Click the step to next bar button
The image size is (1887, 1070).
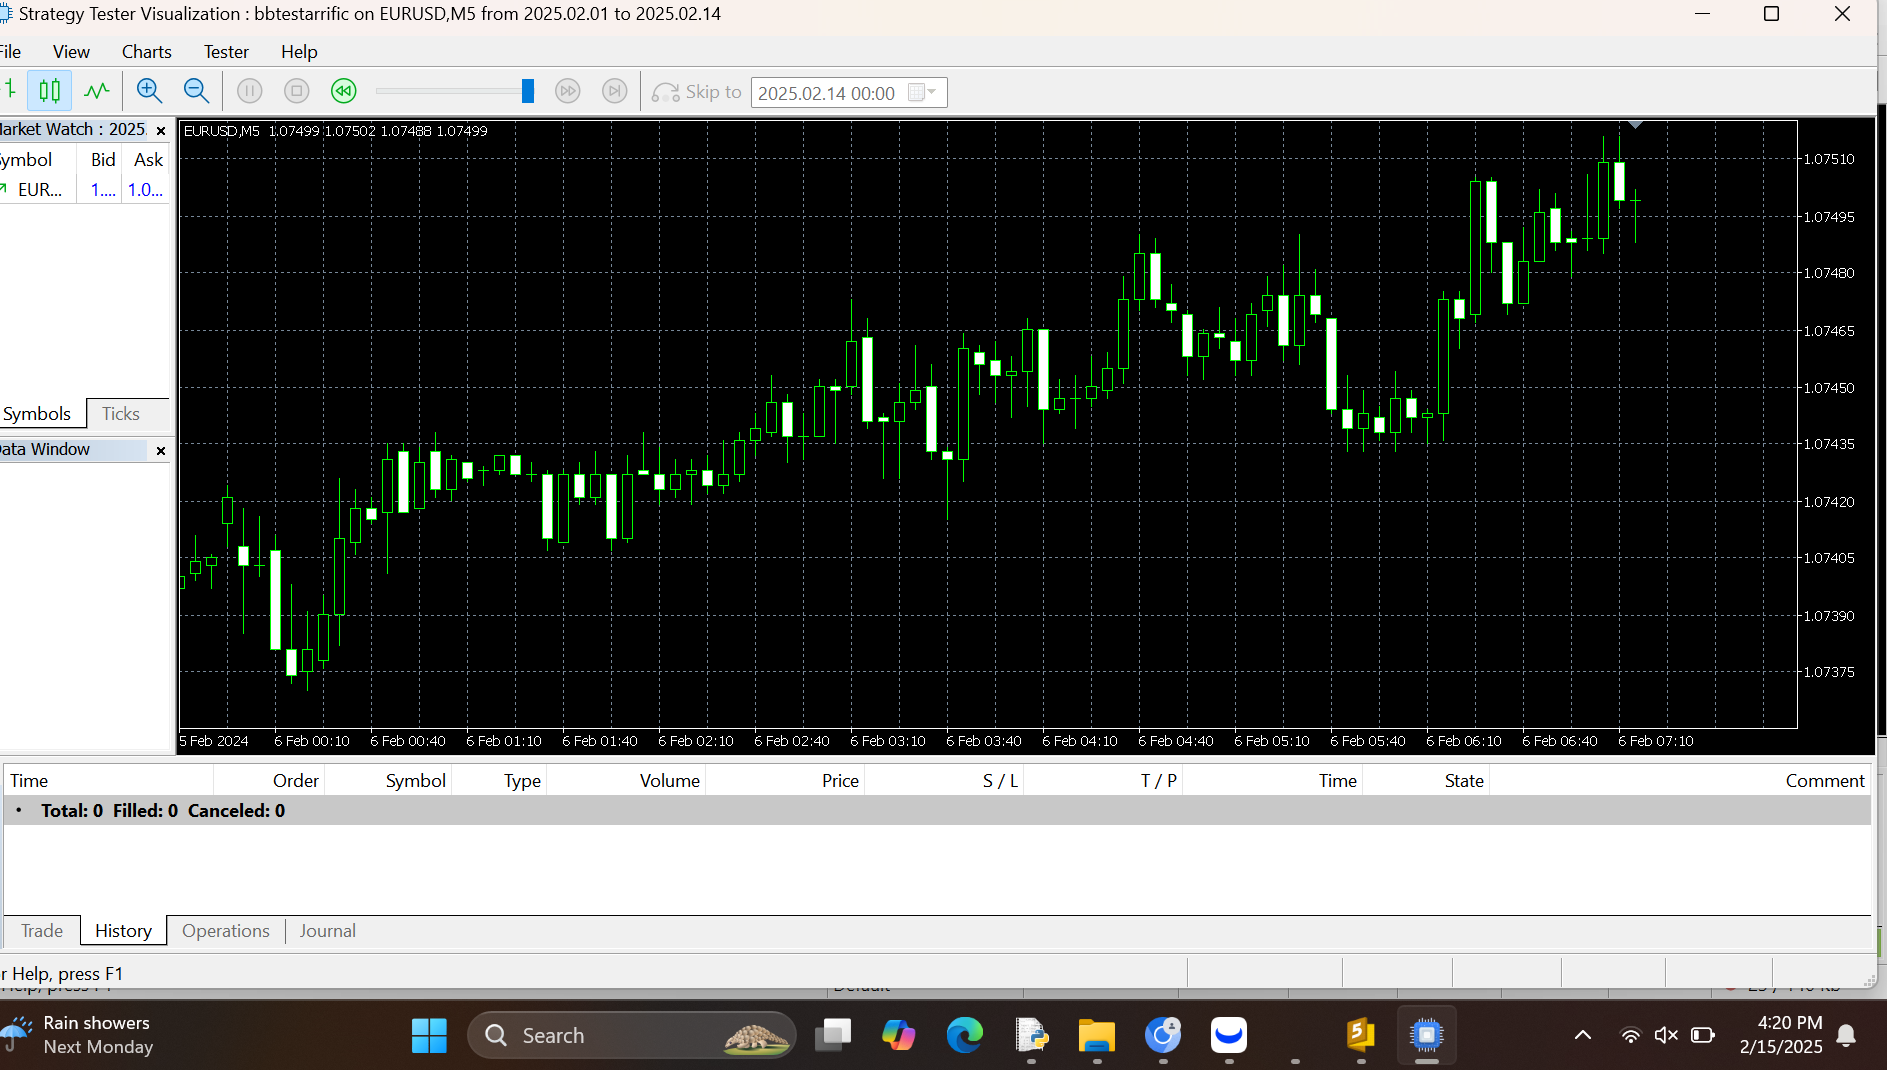[615, 91]
